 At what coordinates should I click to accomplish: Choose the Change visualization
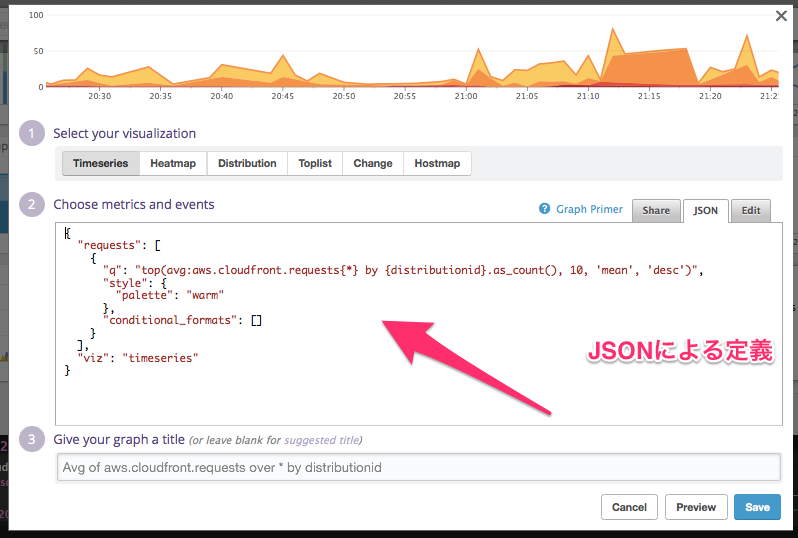373,163
